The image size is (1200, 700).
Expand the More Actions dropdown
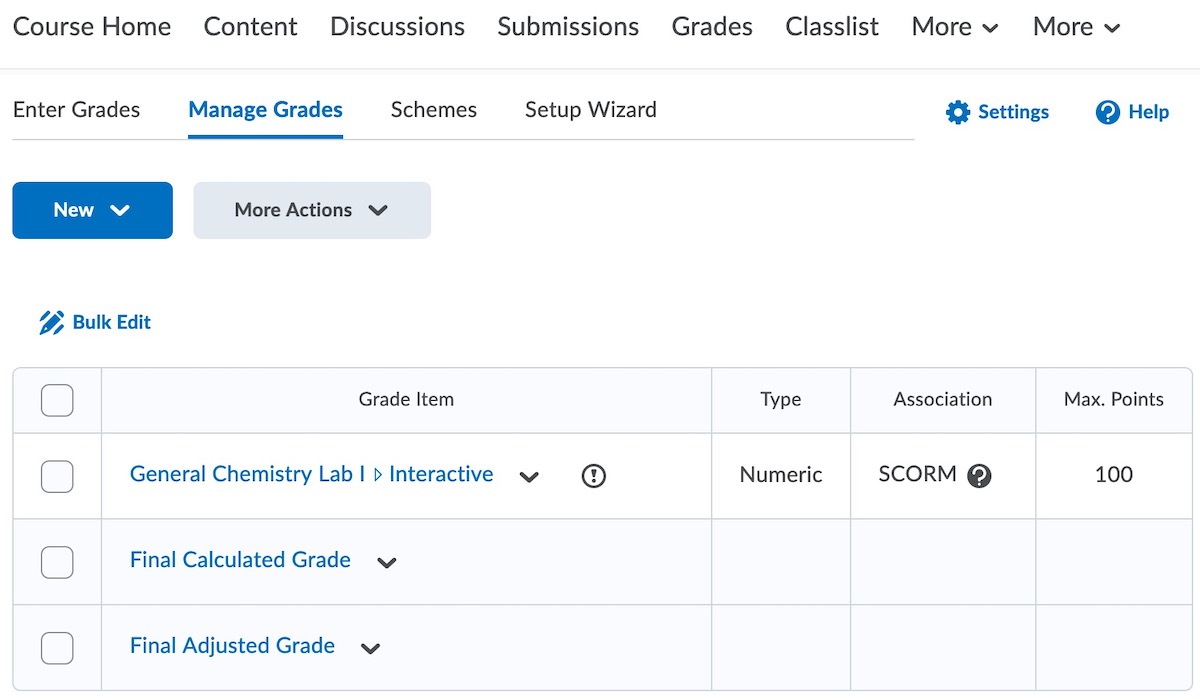[311, 210]
